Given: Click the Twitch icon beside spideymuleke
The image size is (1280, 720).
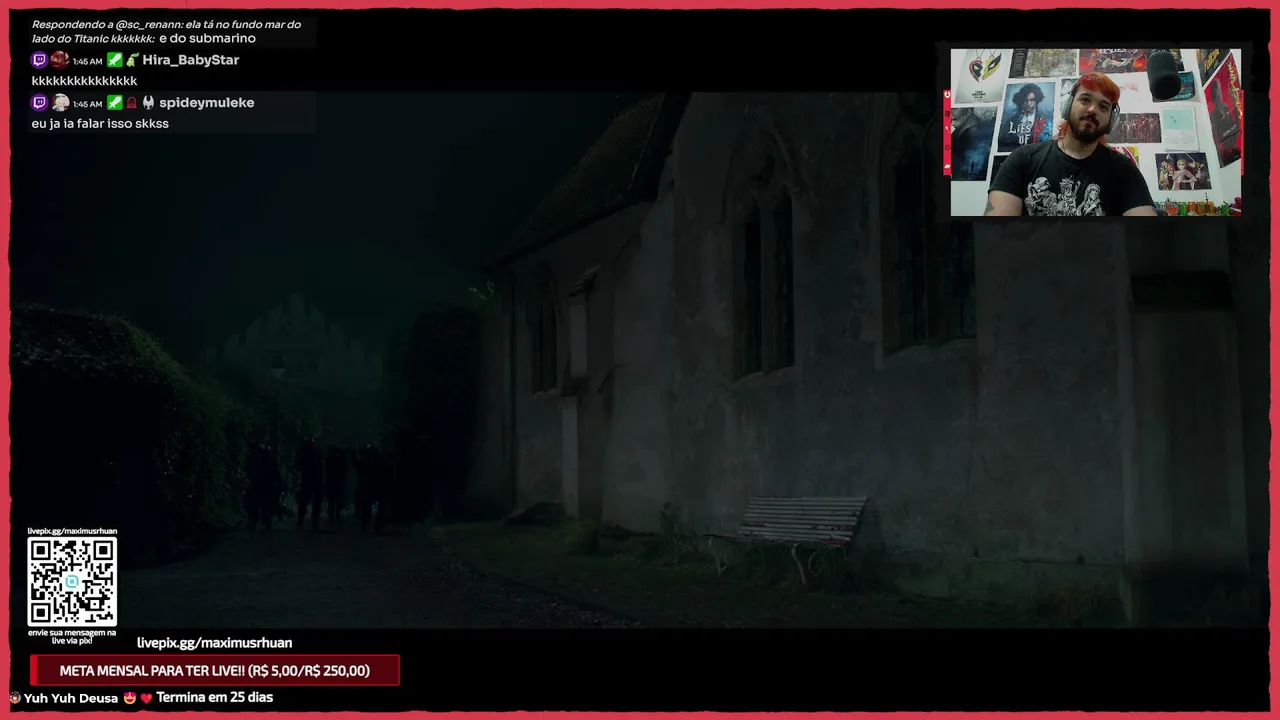Looking at the screenshot, I should click(x=39, y=102).
